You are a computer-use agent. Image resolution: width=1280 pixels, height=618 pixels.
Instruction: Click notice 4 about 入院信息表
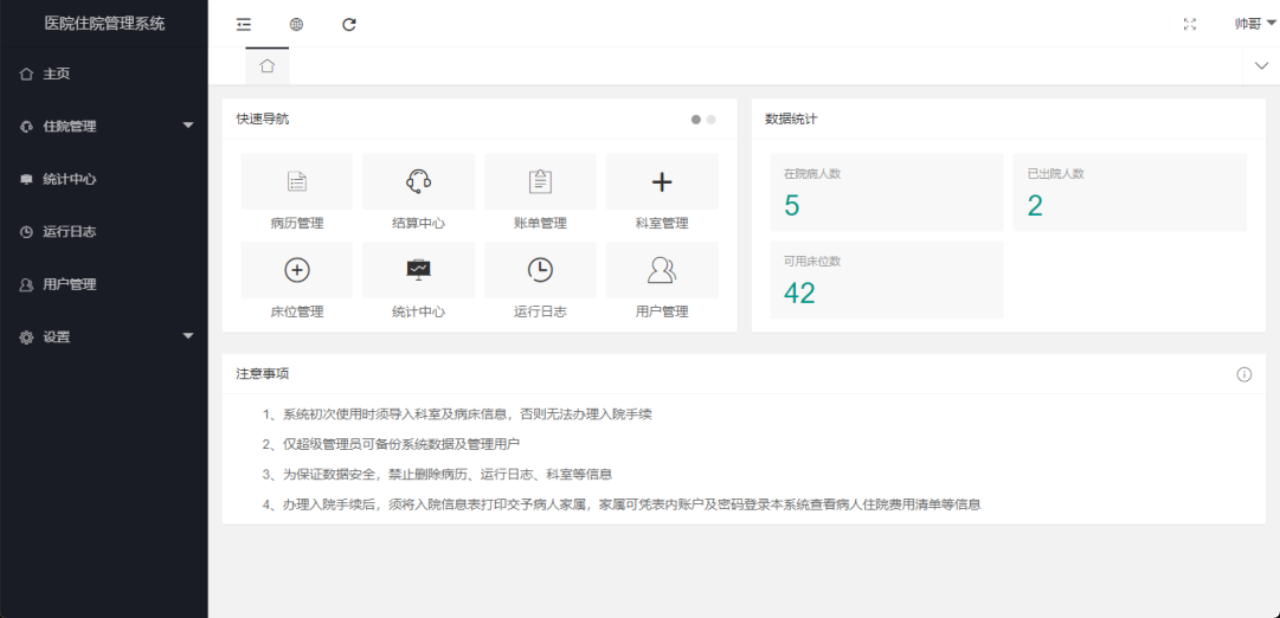tap(622, 504)
